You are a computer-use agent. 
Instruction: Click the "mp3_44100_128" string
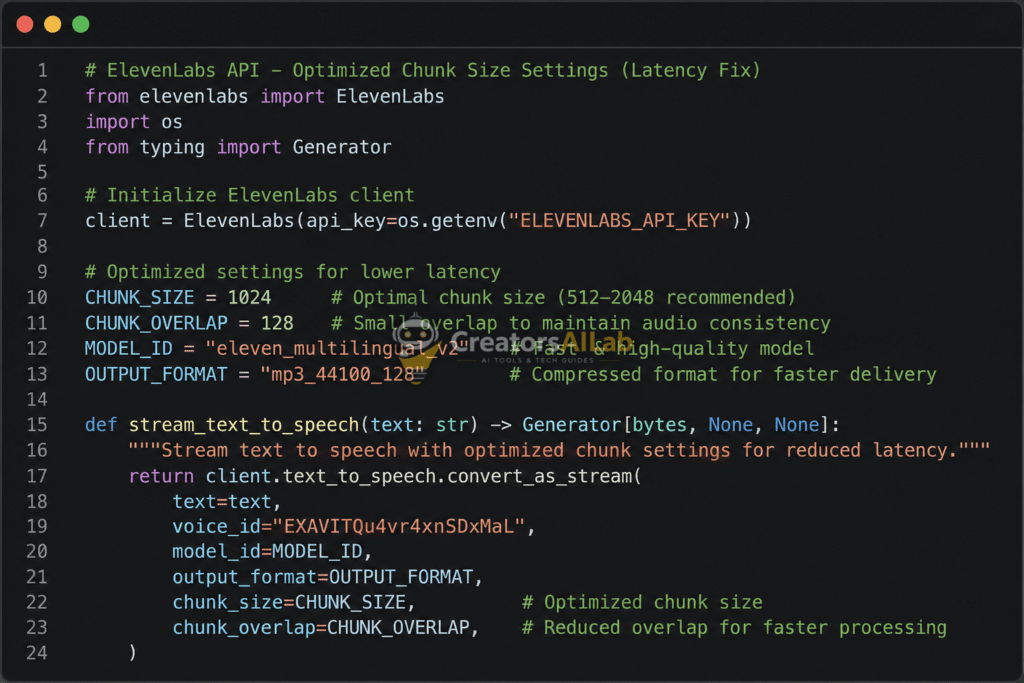point(343,374)
